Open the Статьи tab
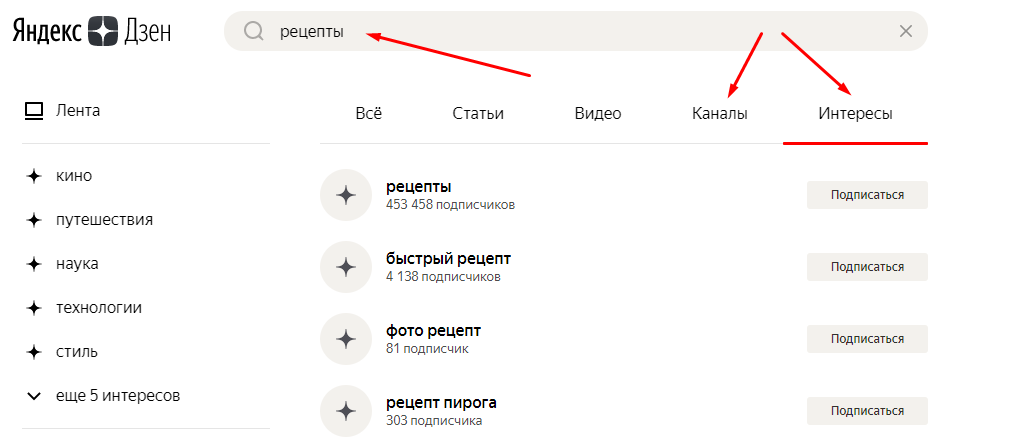The image size is (1013, 443). click(x=478, y=113)
